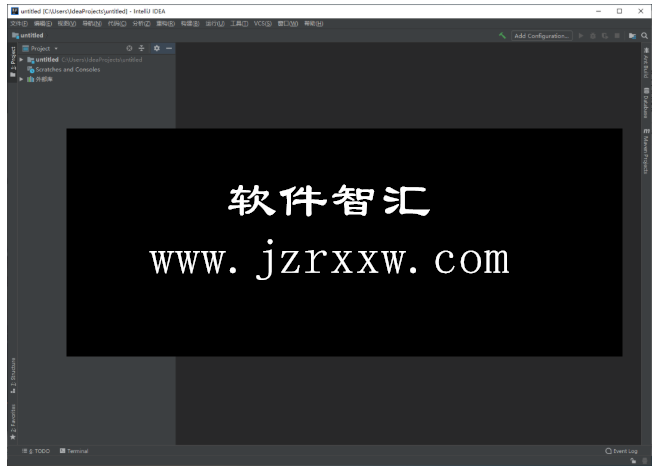Minimize the IntelliJ IDEA window

(599, 11)
